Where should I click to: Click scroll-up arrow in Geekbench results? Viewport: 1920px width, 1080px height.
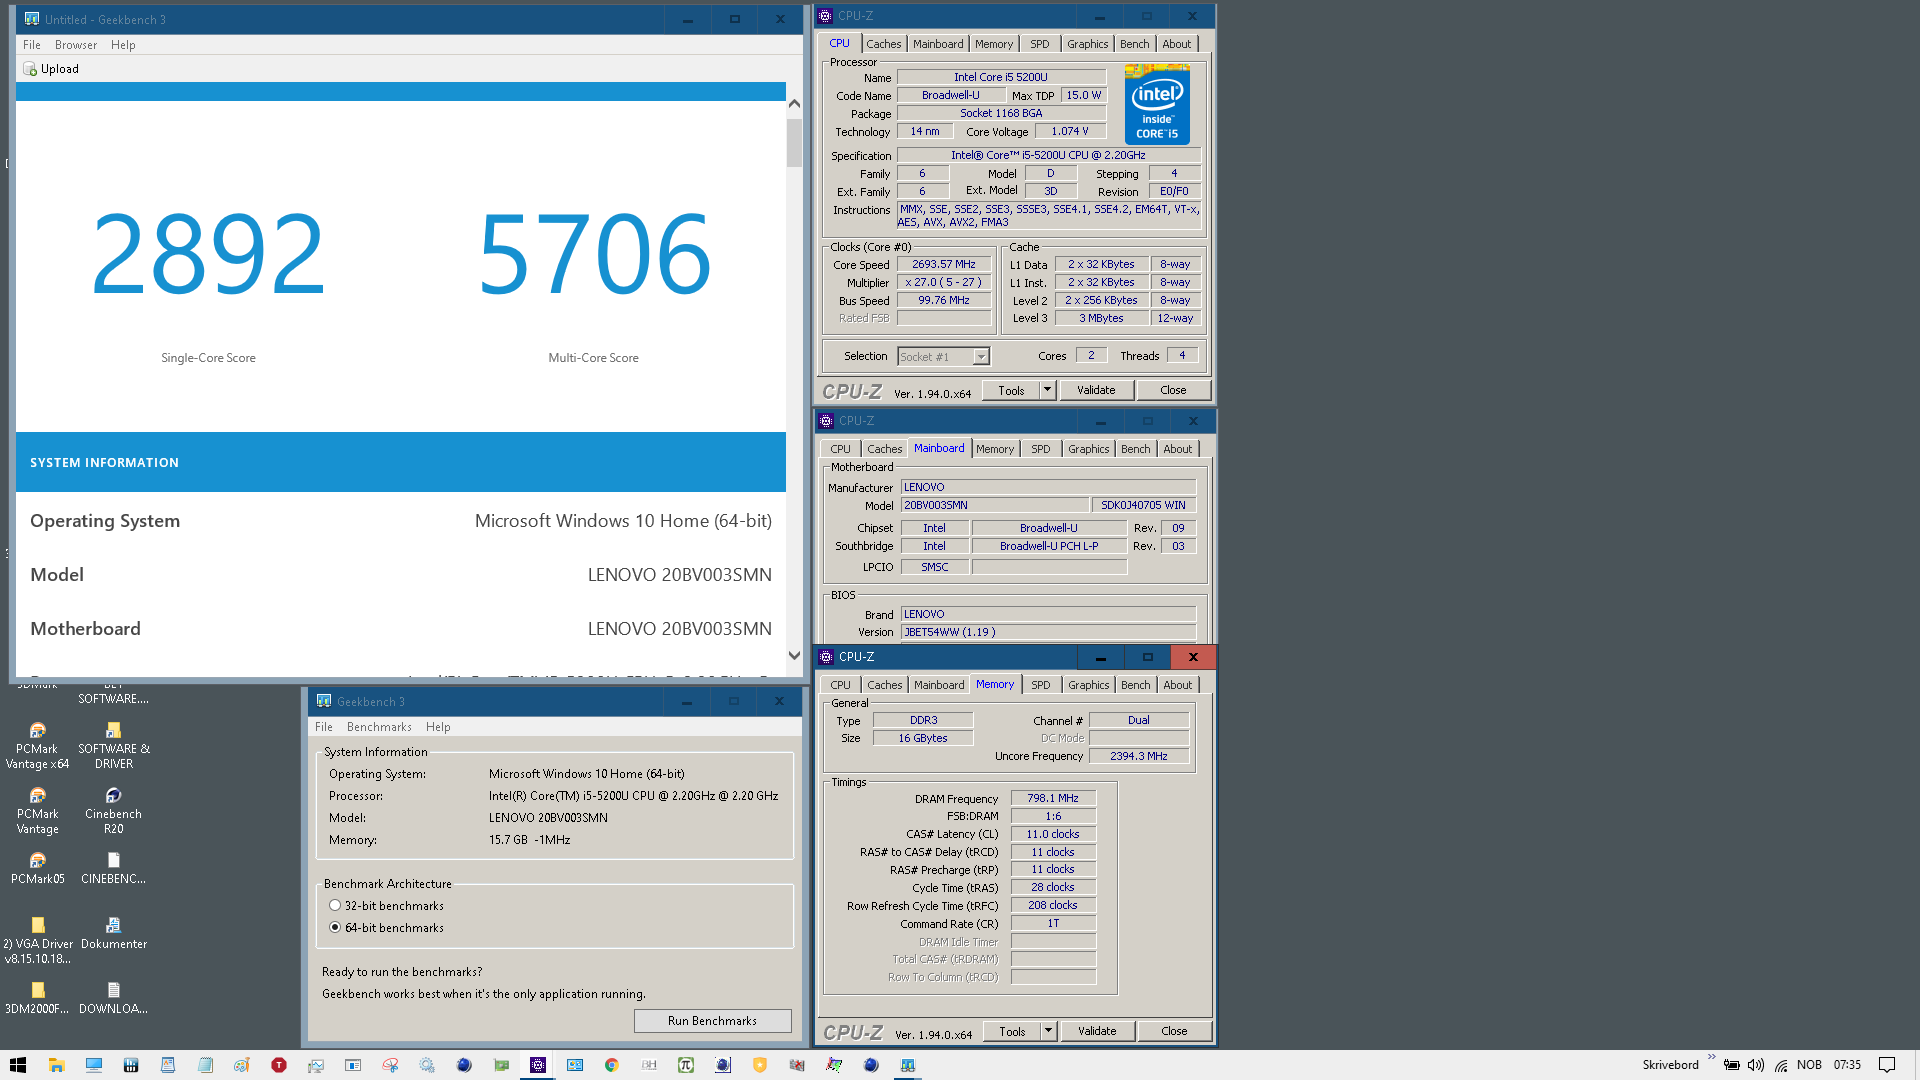(x=794, y=103)
